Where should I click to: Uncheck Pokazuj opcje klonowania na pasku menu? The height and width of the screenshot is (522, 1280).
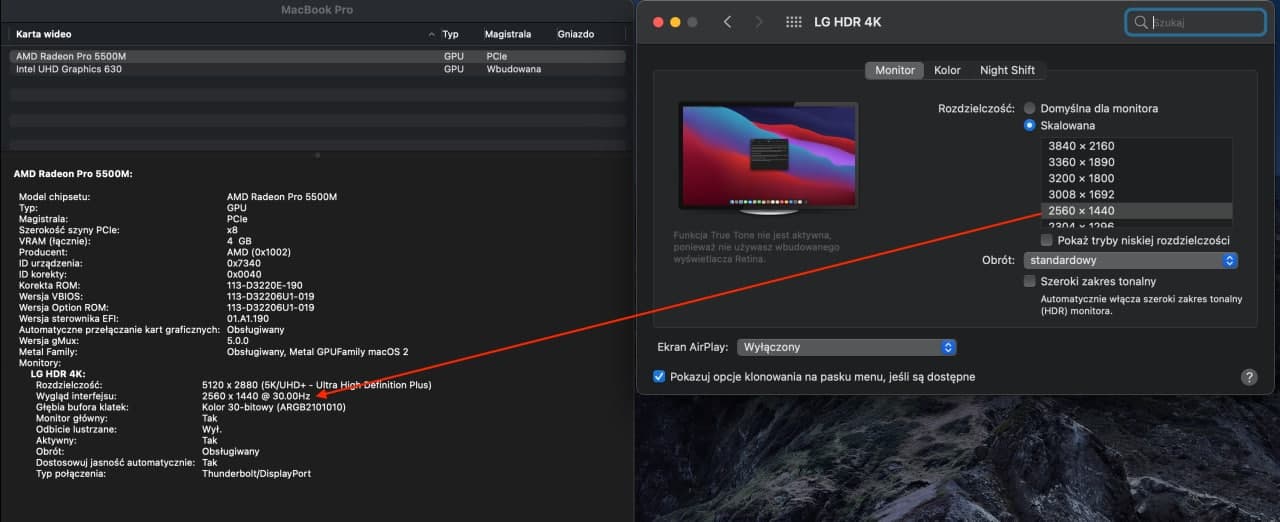pos(659,377)
